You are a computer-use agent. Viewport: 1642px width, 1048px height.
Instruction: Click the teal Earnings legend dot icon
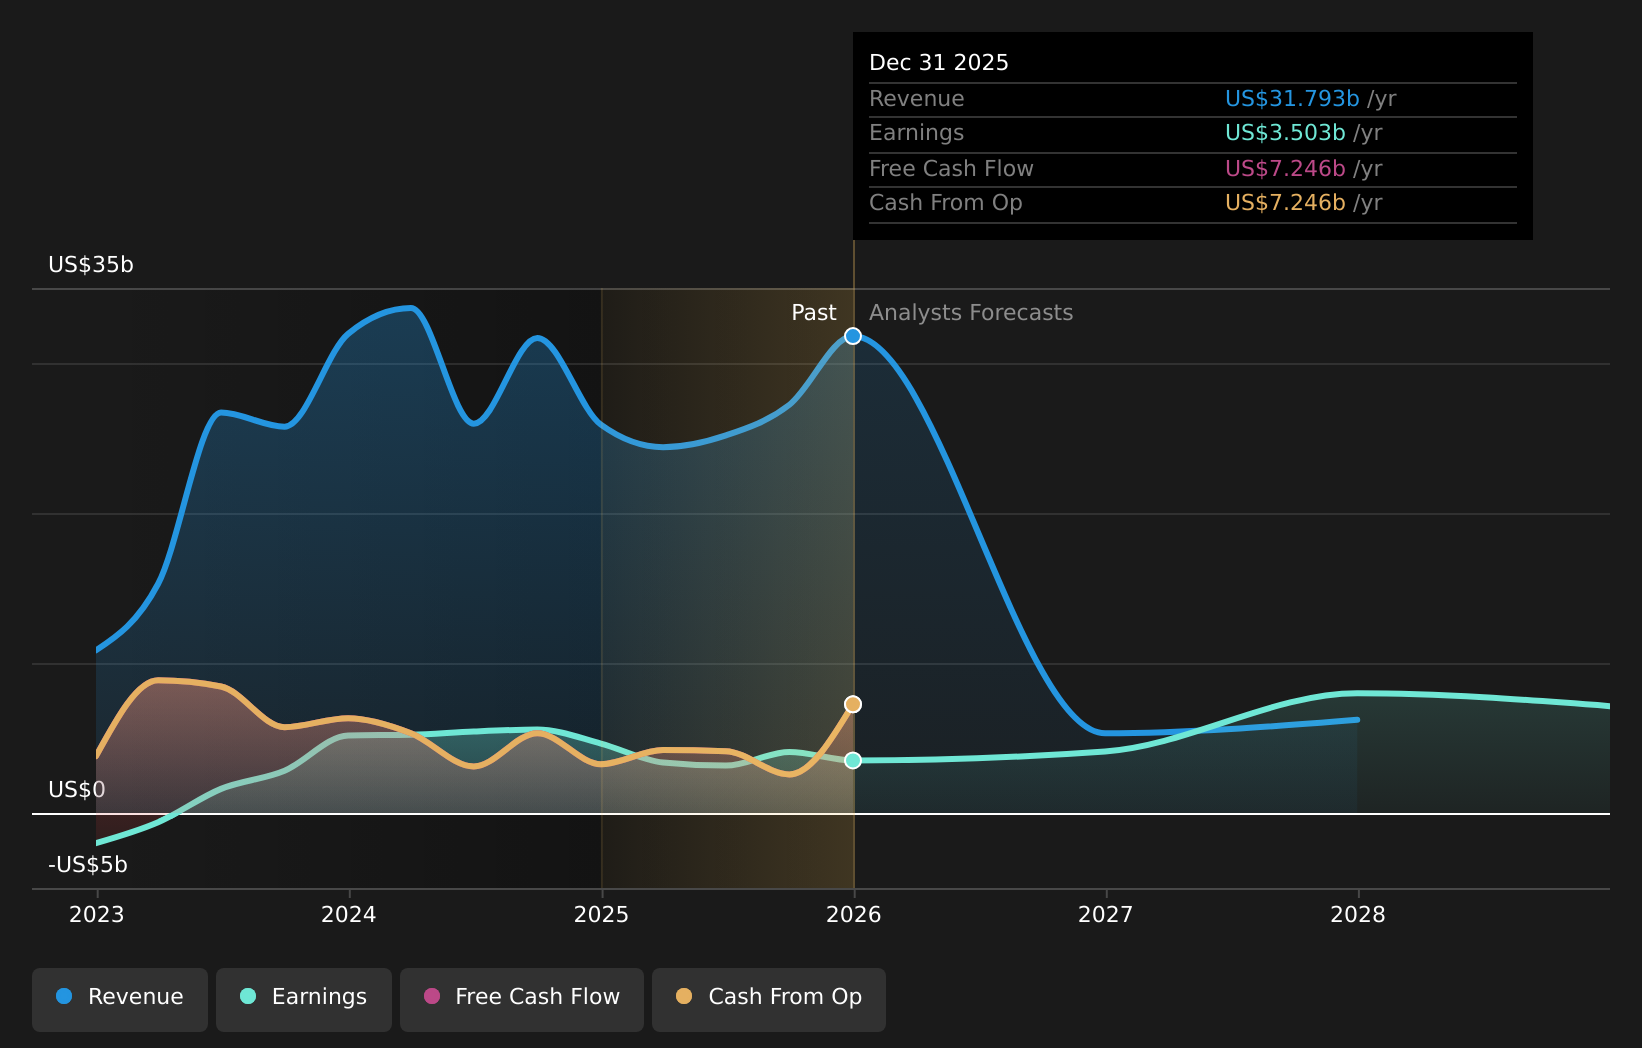246,997
